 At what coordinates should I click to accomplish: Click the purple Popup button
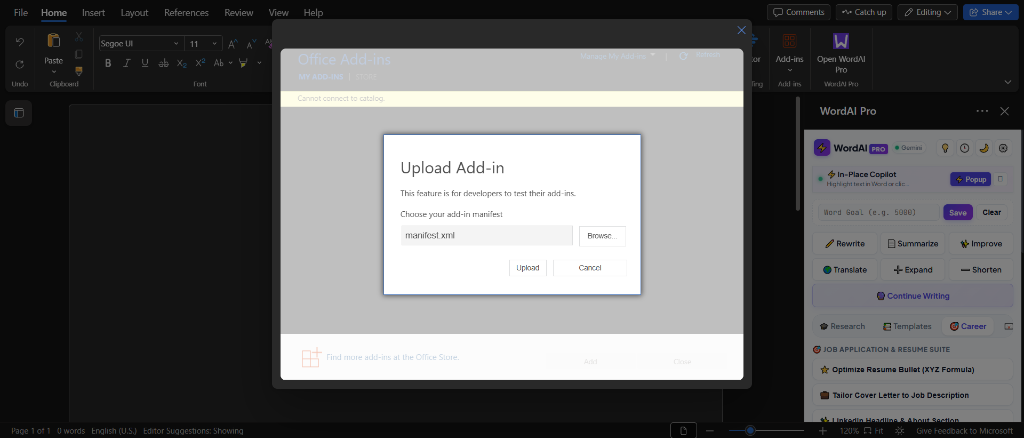point(970,180)
